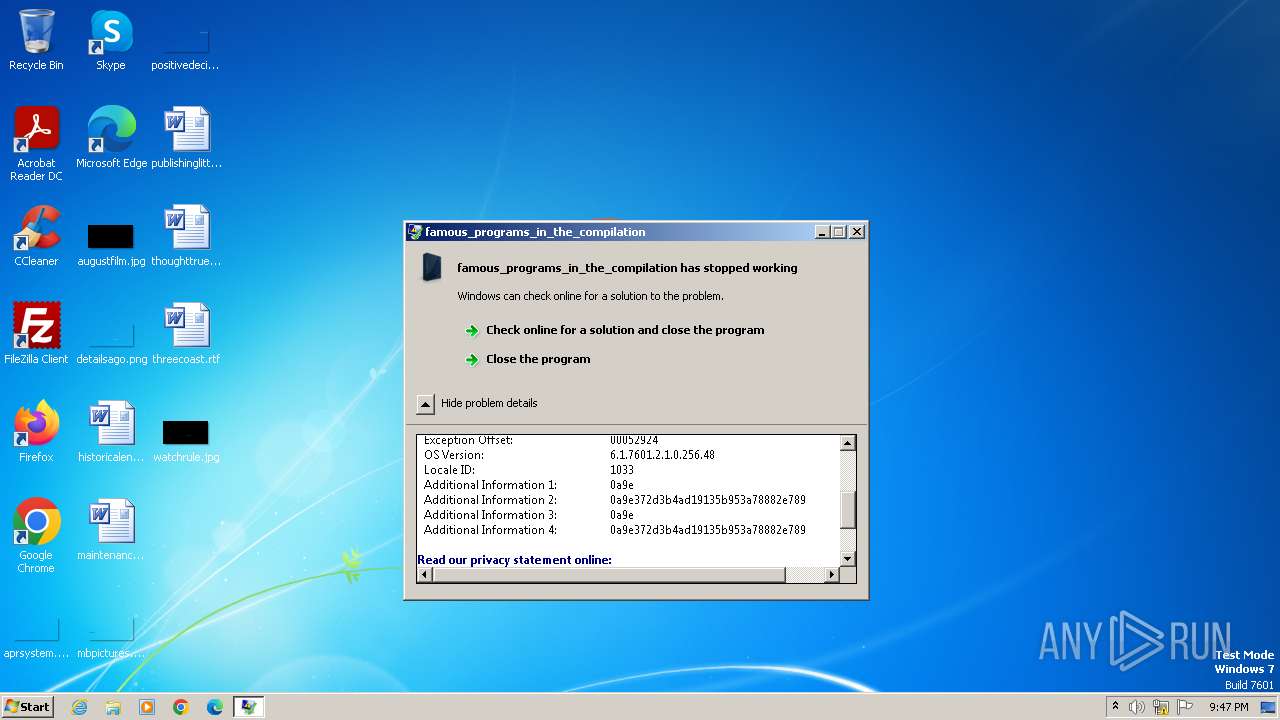Launch Google Chrome desktop shortcut
The image size is (1280, 720).
(x=36, y=536)
